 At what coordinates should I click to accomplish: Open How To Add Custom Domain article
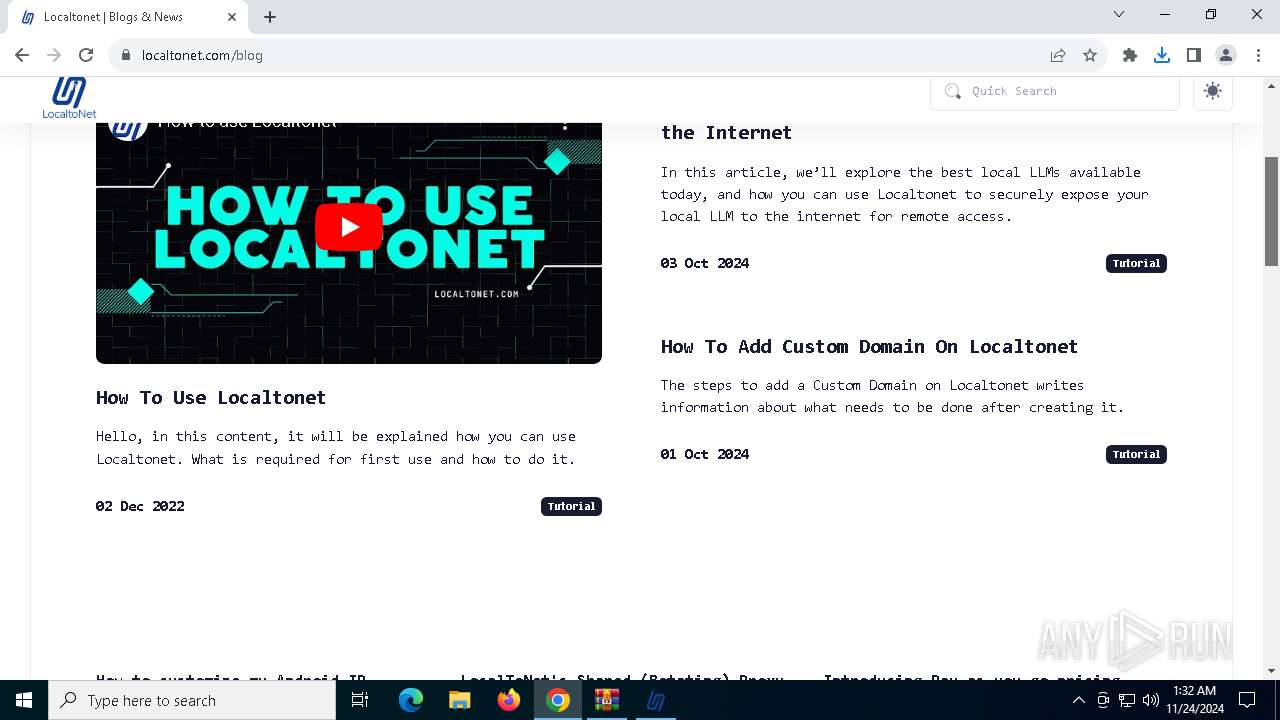click(x=869, y=346)
